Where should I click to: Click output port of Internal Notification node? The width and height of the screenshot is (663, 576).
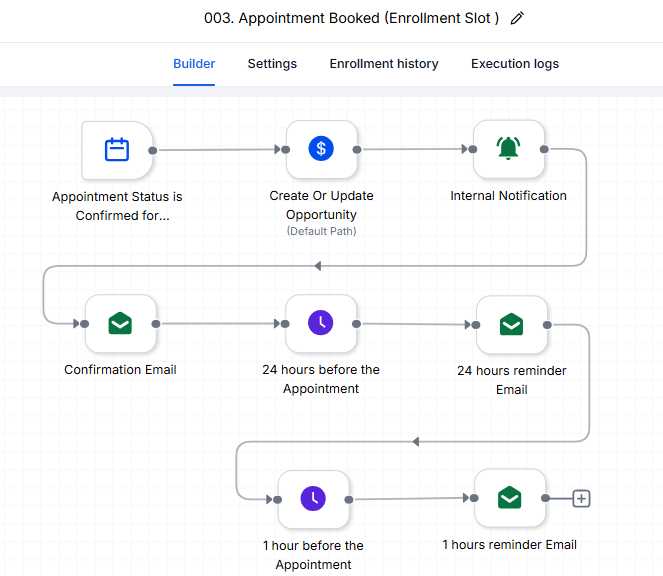click(x=544, y=149)
